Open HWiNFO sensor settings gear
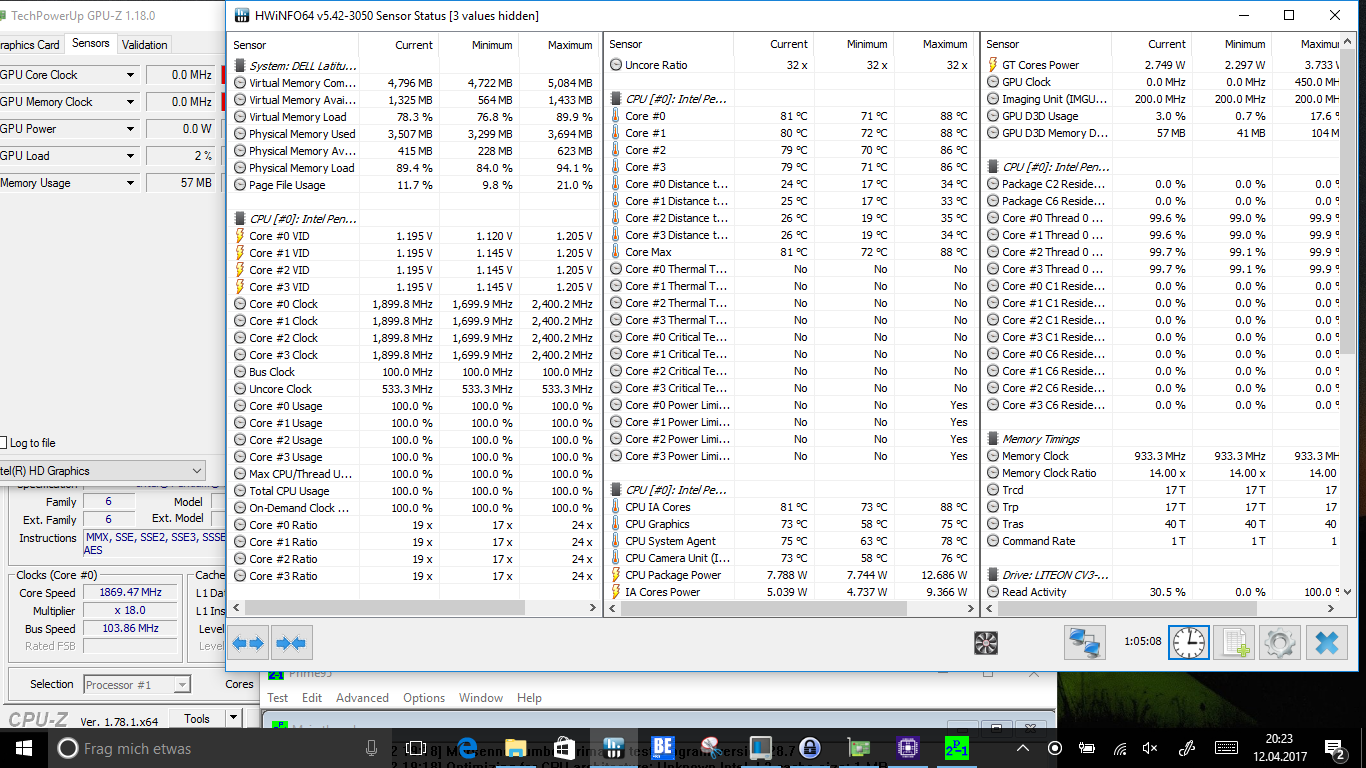This screenshot has height=768, width=1366. [x=1280, y=643]
